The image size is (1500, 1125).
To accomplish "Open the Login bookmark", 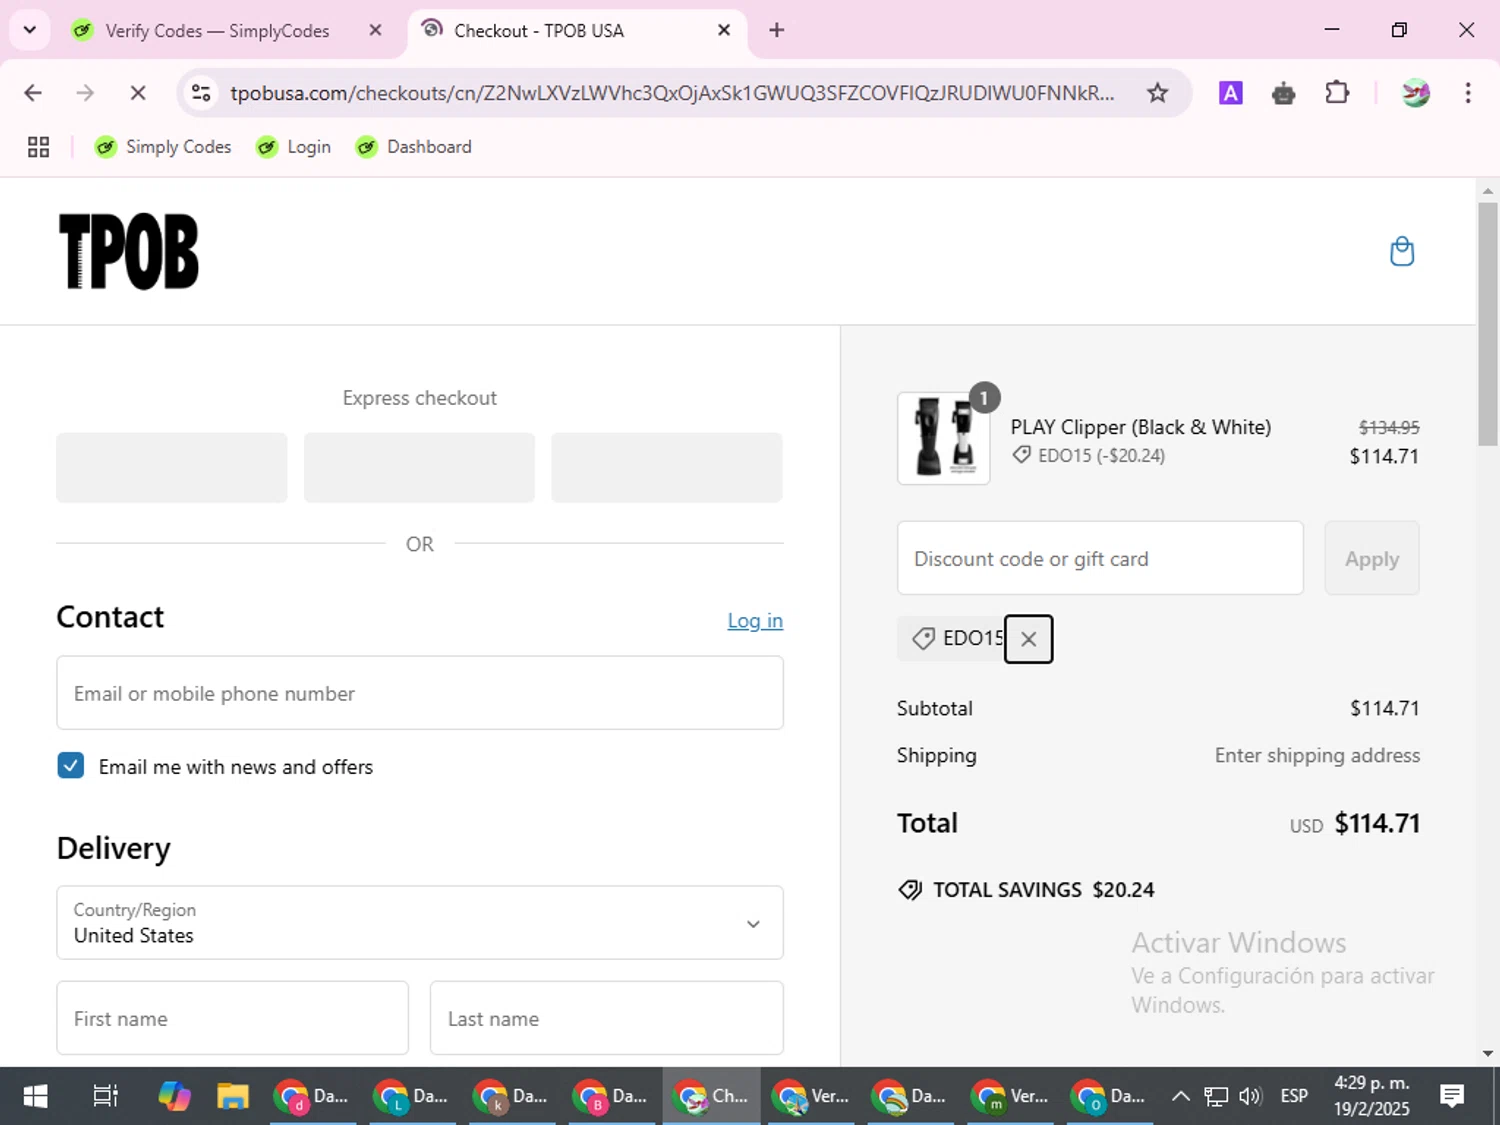I will [x=293, y=147].
